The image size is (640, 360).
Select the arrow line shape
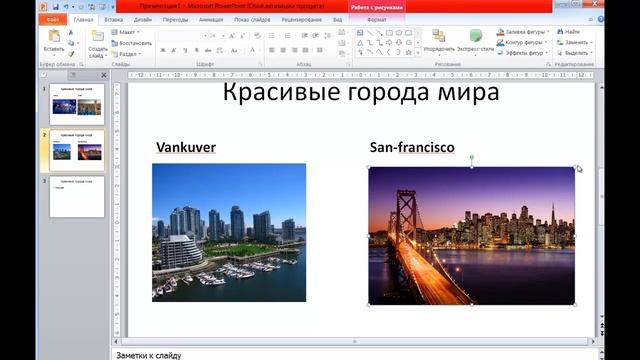coord(379,33)
